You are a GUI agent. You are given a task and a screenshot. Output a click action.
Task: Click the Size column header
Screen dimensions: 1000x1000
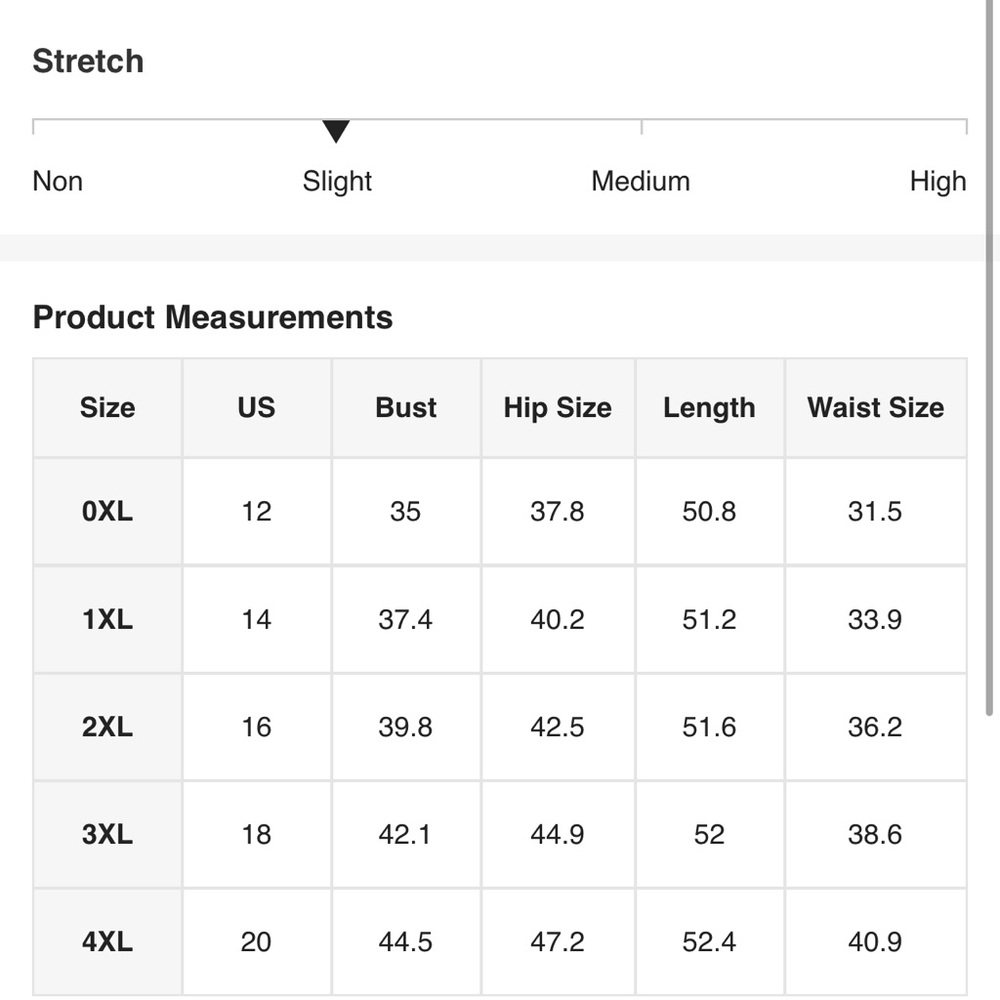107,408
